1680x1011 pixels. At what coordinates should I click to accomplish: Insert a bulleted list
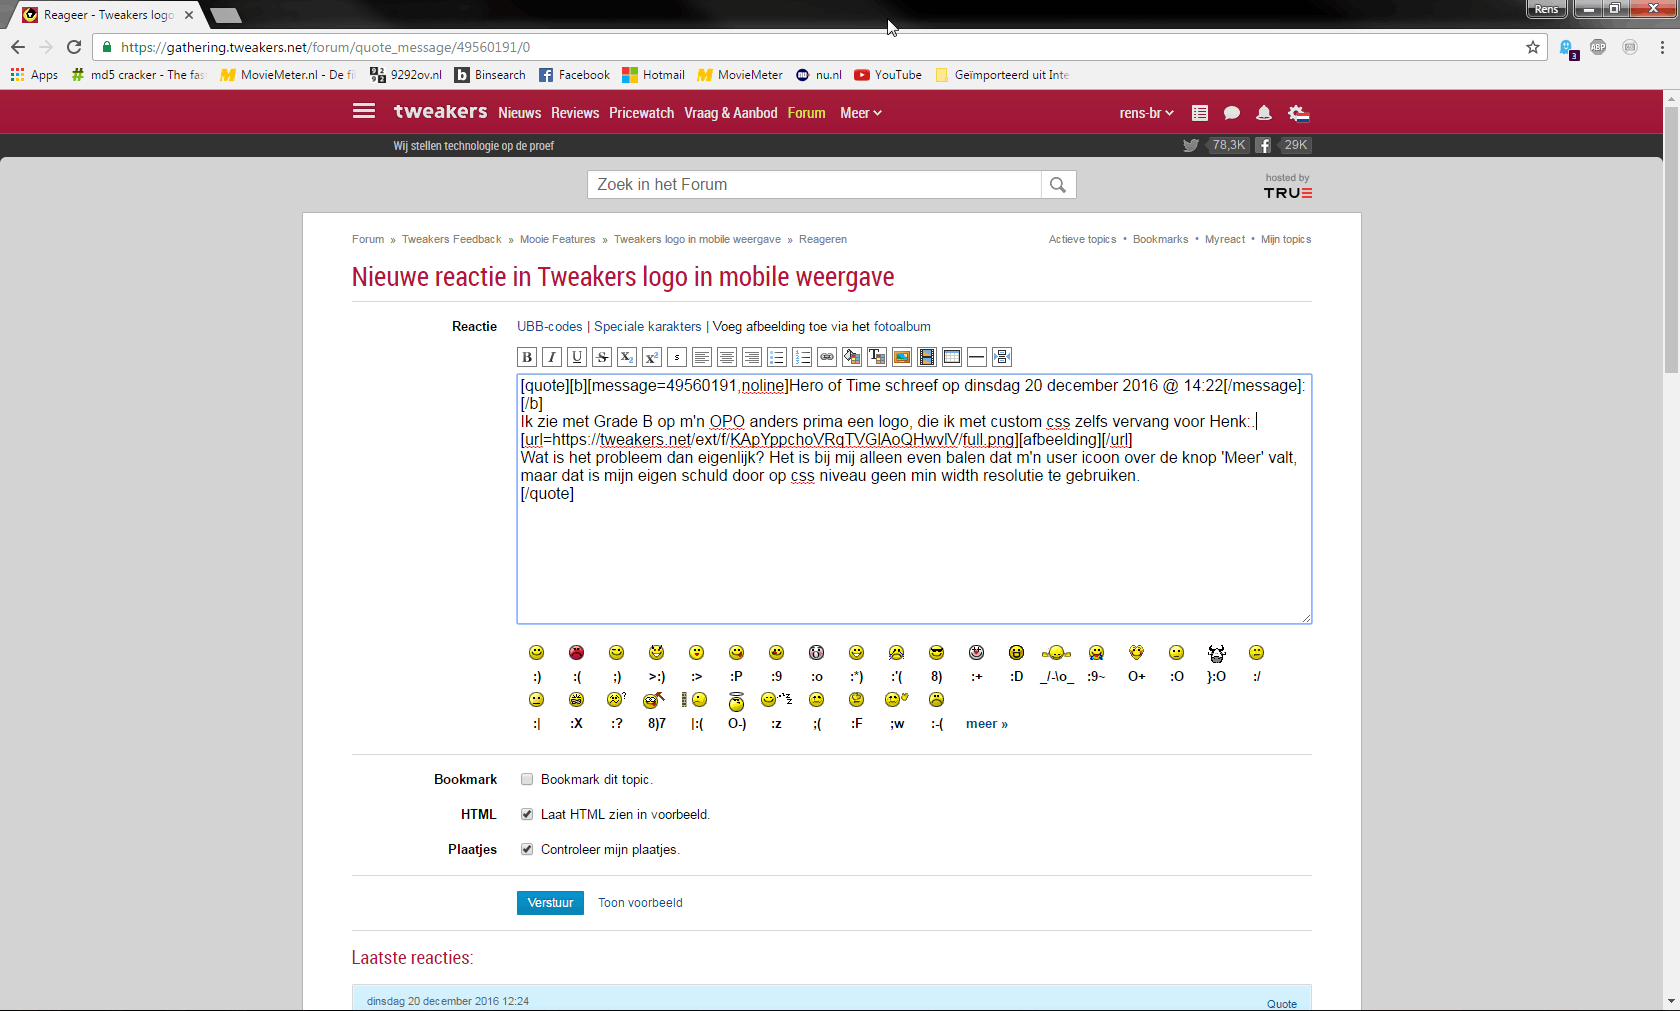coord(777,357)
